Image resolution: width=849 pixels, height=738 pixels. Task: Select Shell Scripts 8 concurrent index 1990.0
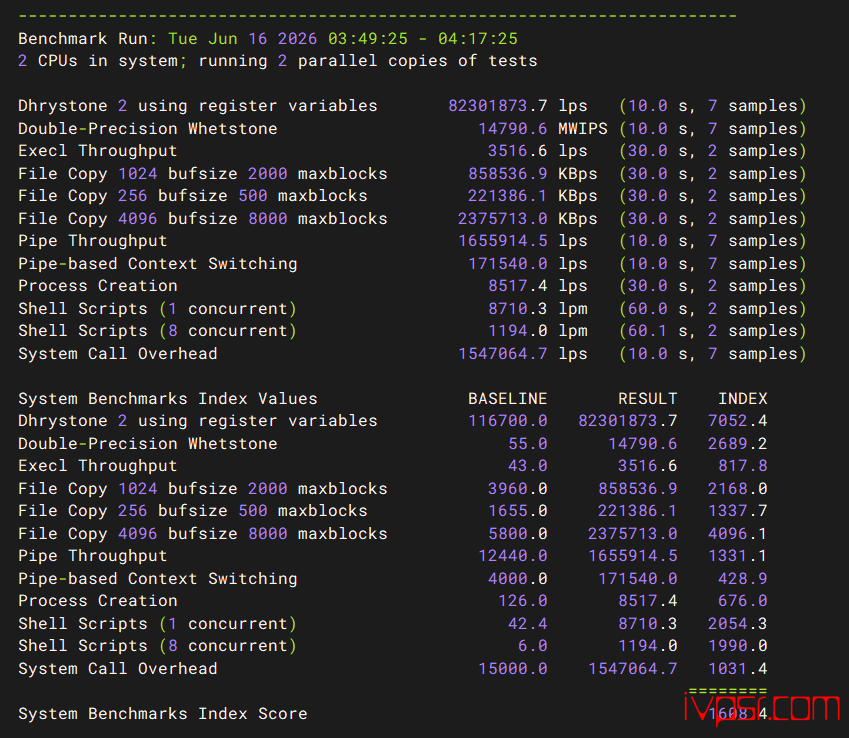tap(737, 645)
